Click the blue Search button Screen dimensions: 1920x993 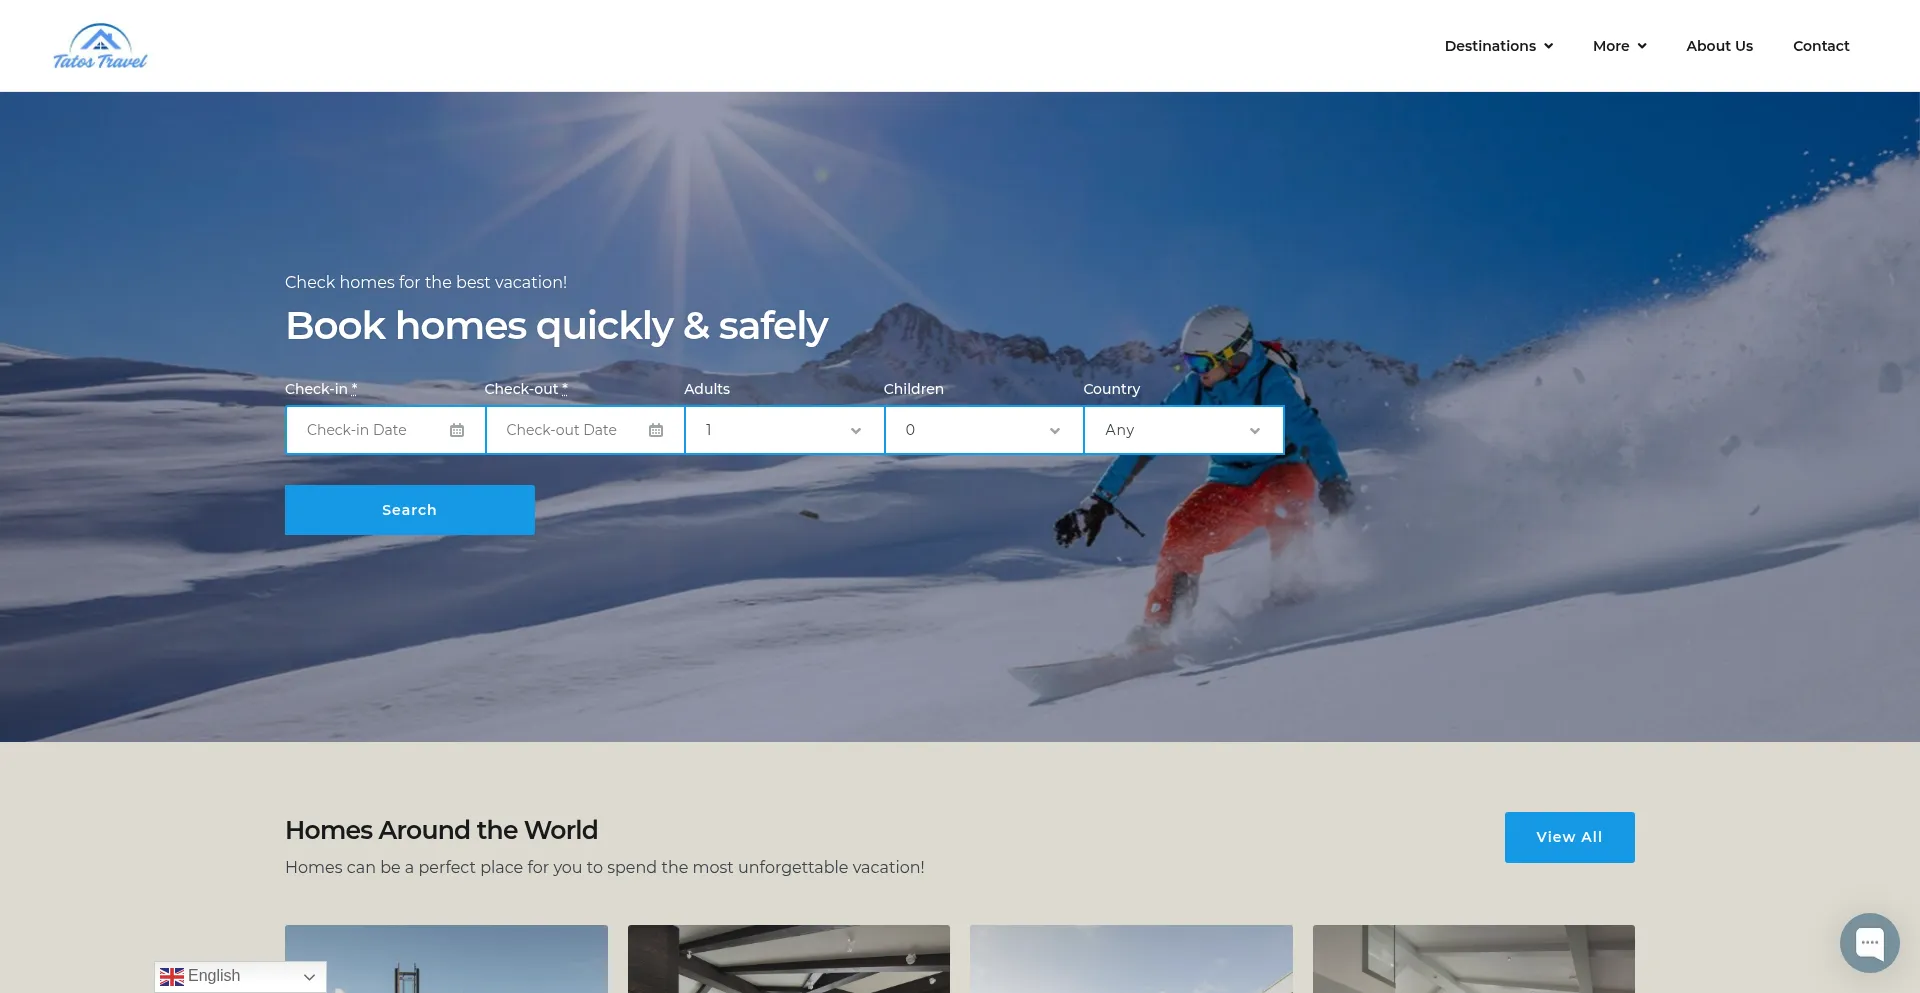coord(410,510)
